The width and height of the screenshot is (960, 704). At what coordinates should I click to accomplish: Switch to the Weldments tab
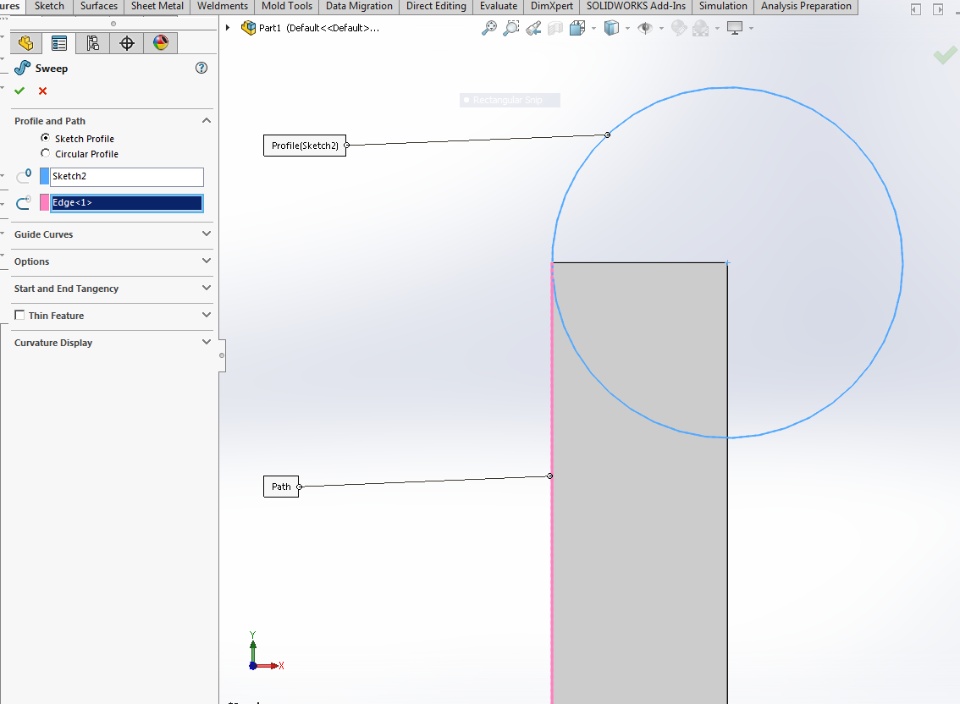[x=222, y=6]
